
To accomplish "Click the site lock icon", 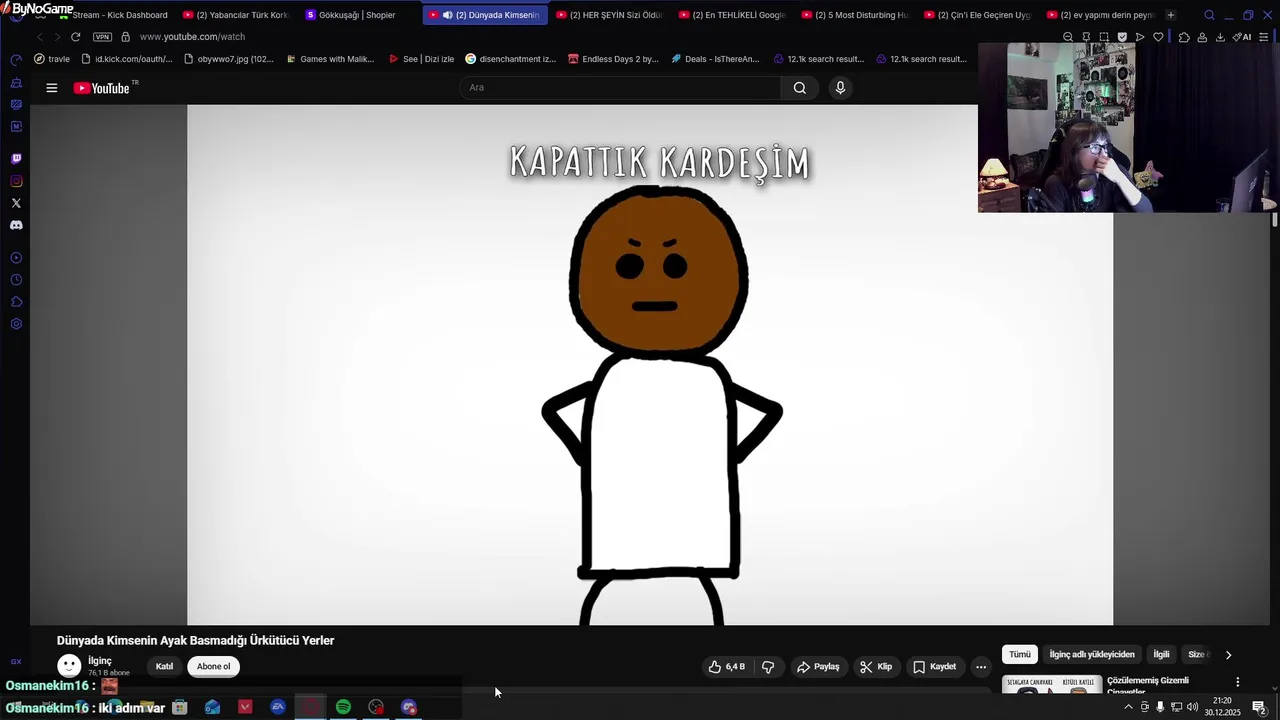I will tap(125, 37).
